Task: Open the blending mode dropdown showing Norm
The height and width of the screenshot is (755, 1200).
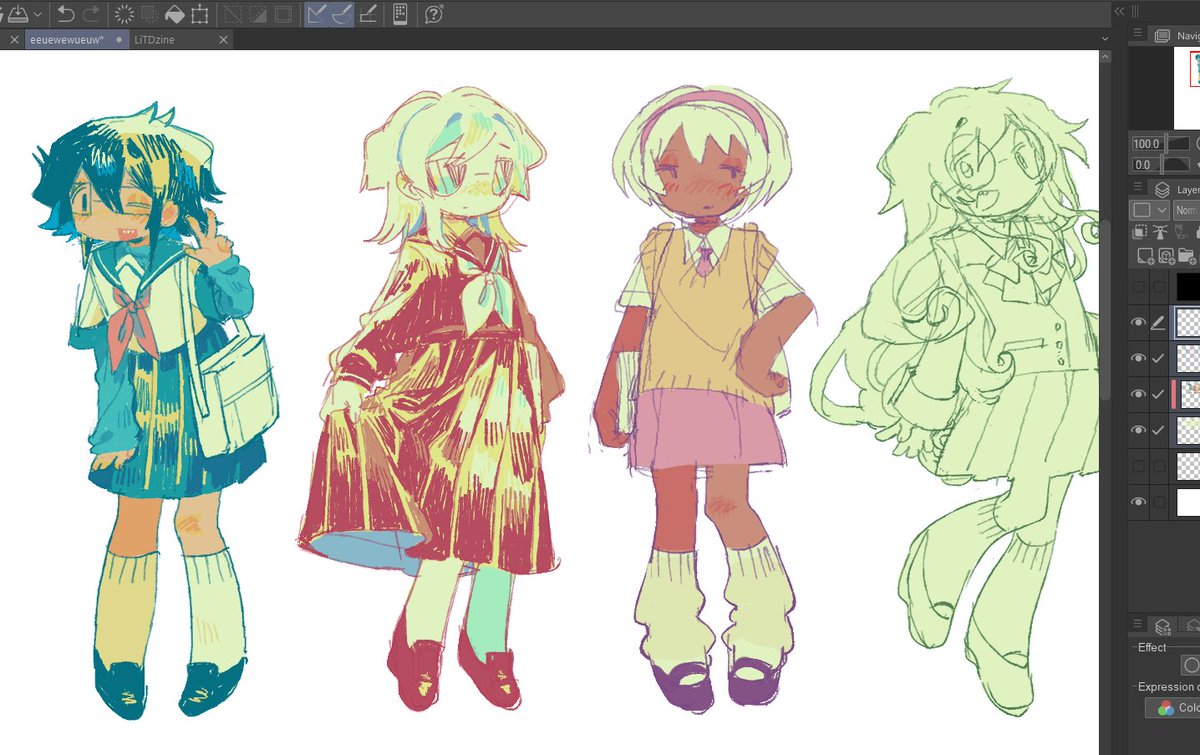Action: coord(1186,210)
